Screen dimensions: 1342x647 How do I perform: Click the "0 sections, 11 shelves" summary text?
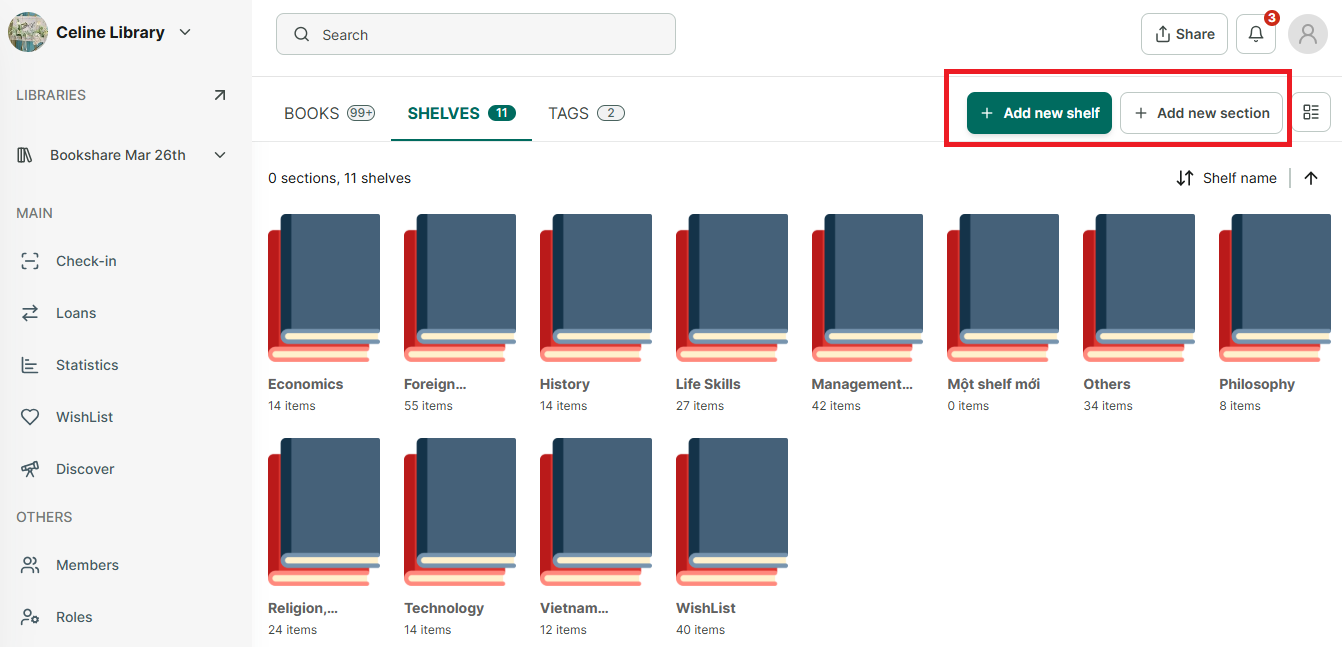coord(339,178)
